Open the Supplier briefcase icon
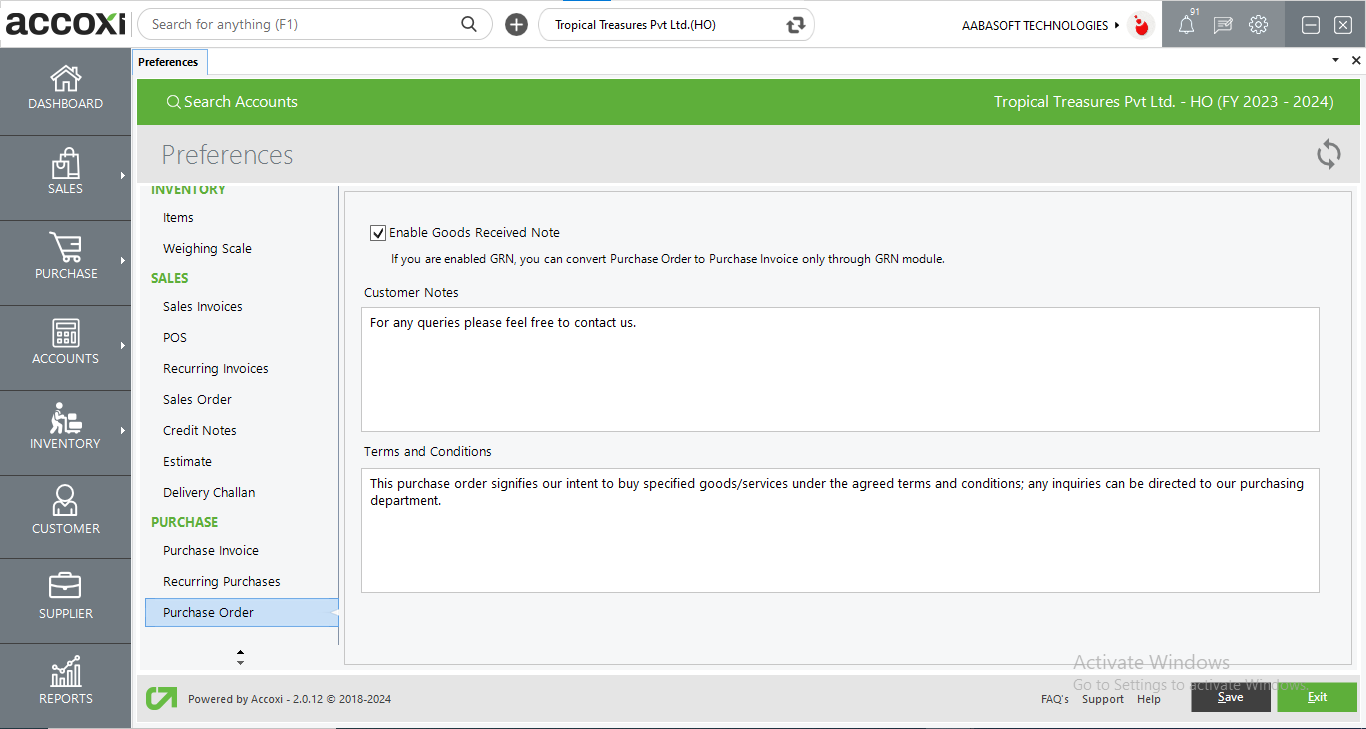The height and width of the screenshot is (729, 1366). tap(66, 586)
